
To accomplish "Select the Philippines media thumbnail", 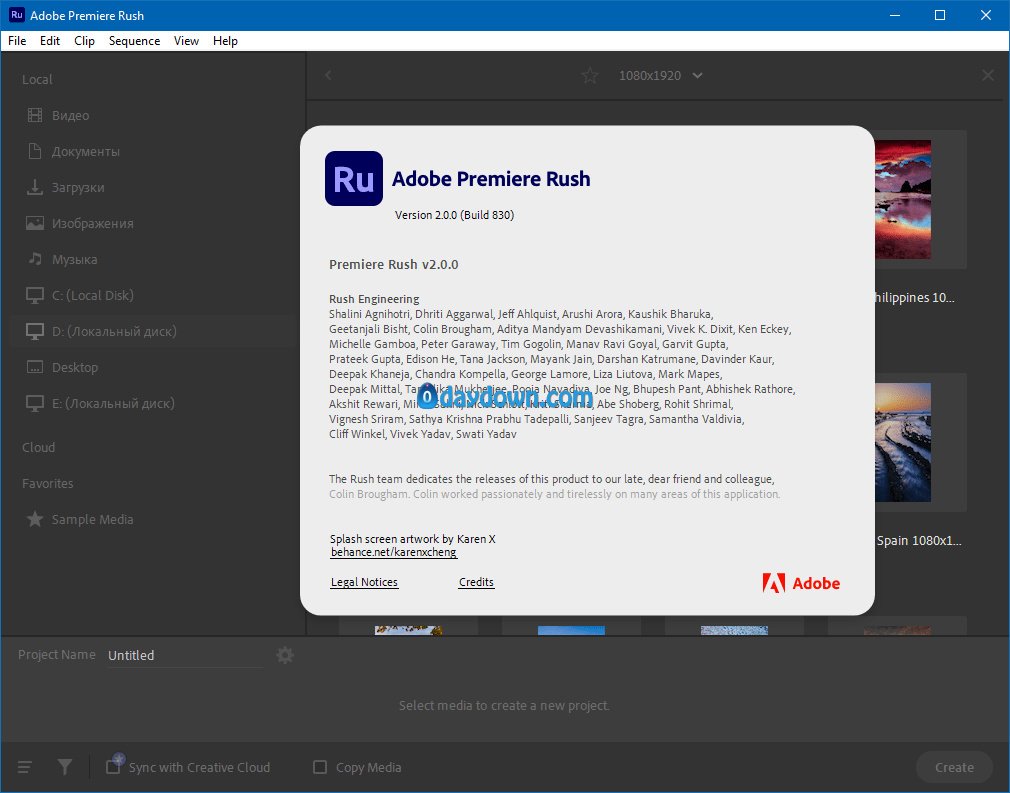I will 902,200.
